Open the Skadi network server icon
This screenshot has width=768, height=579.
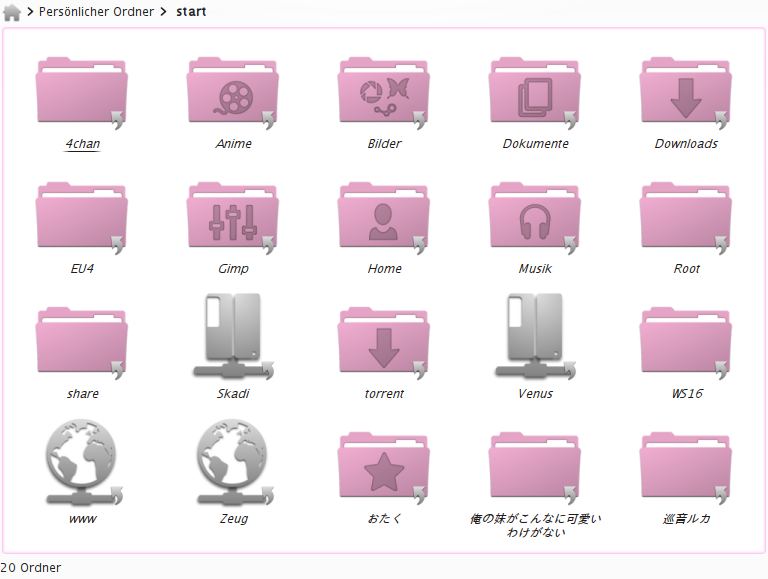(x=233, y=337)
